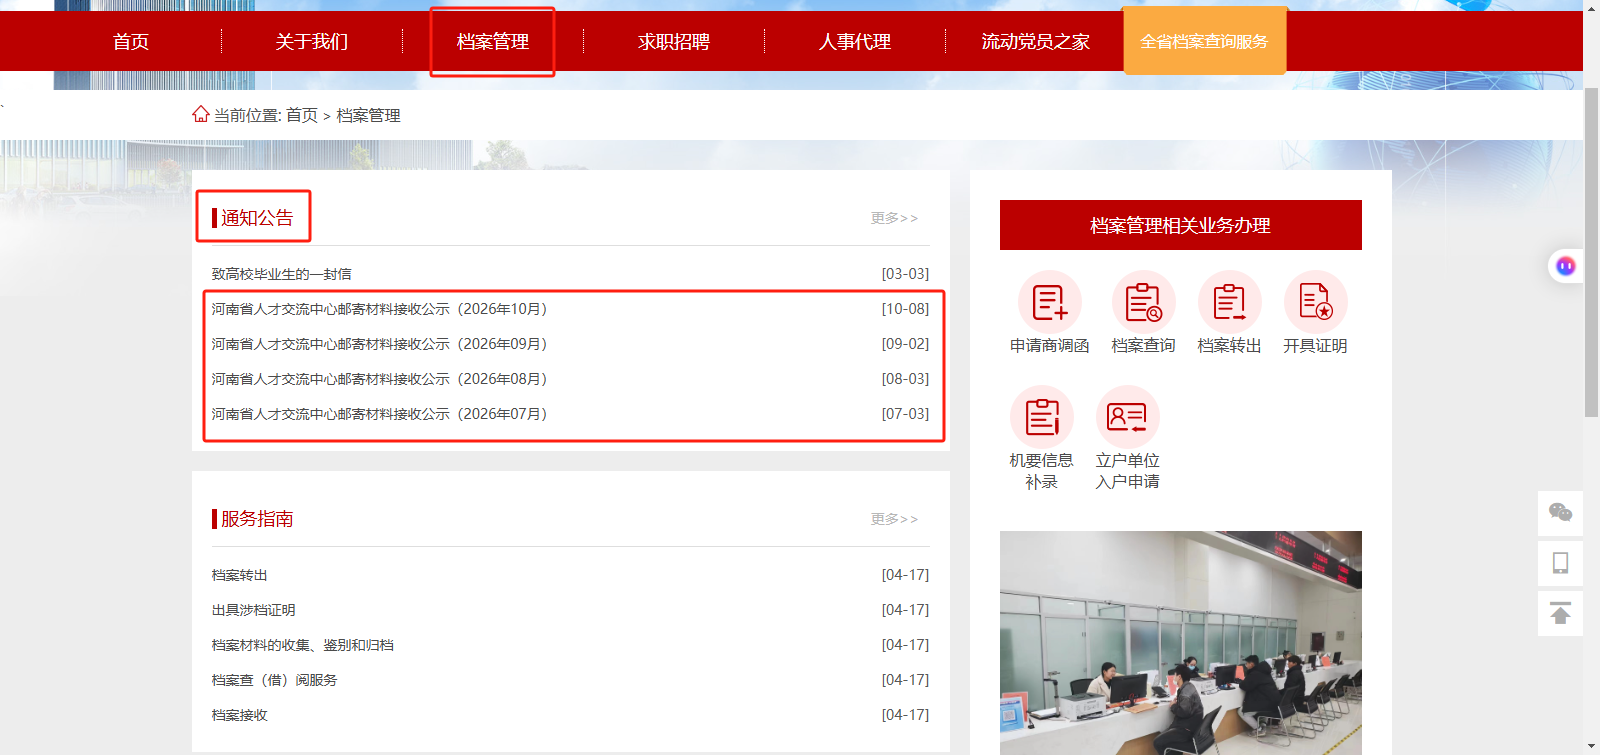Open the 档案查（借）阅服务 guide entry
Screen dimensions: 1600x755
tap(274, 680)
